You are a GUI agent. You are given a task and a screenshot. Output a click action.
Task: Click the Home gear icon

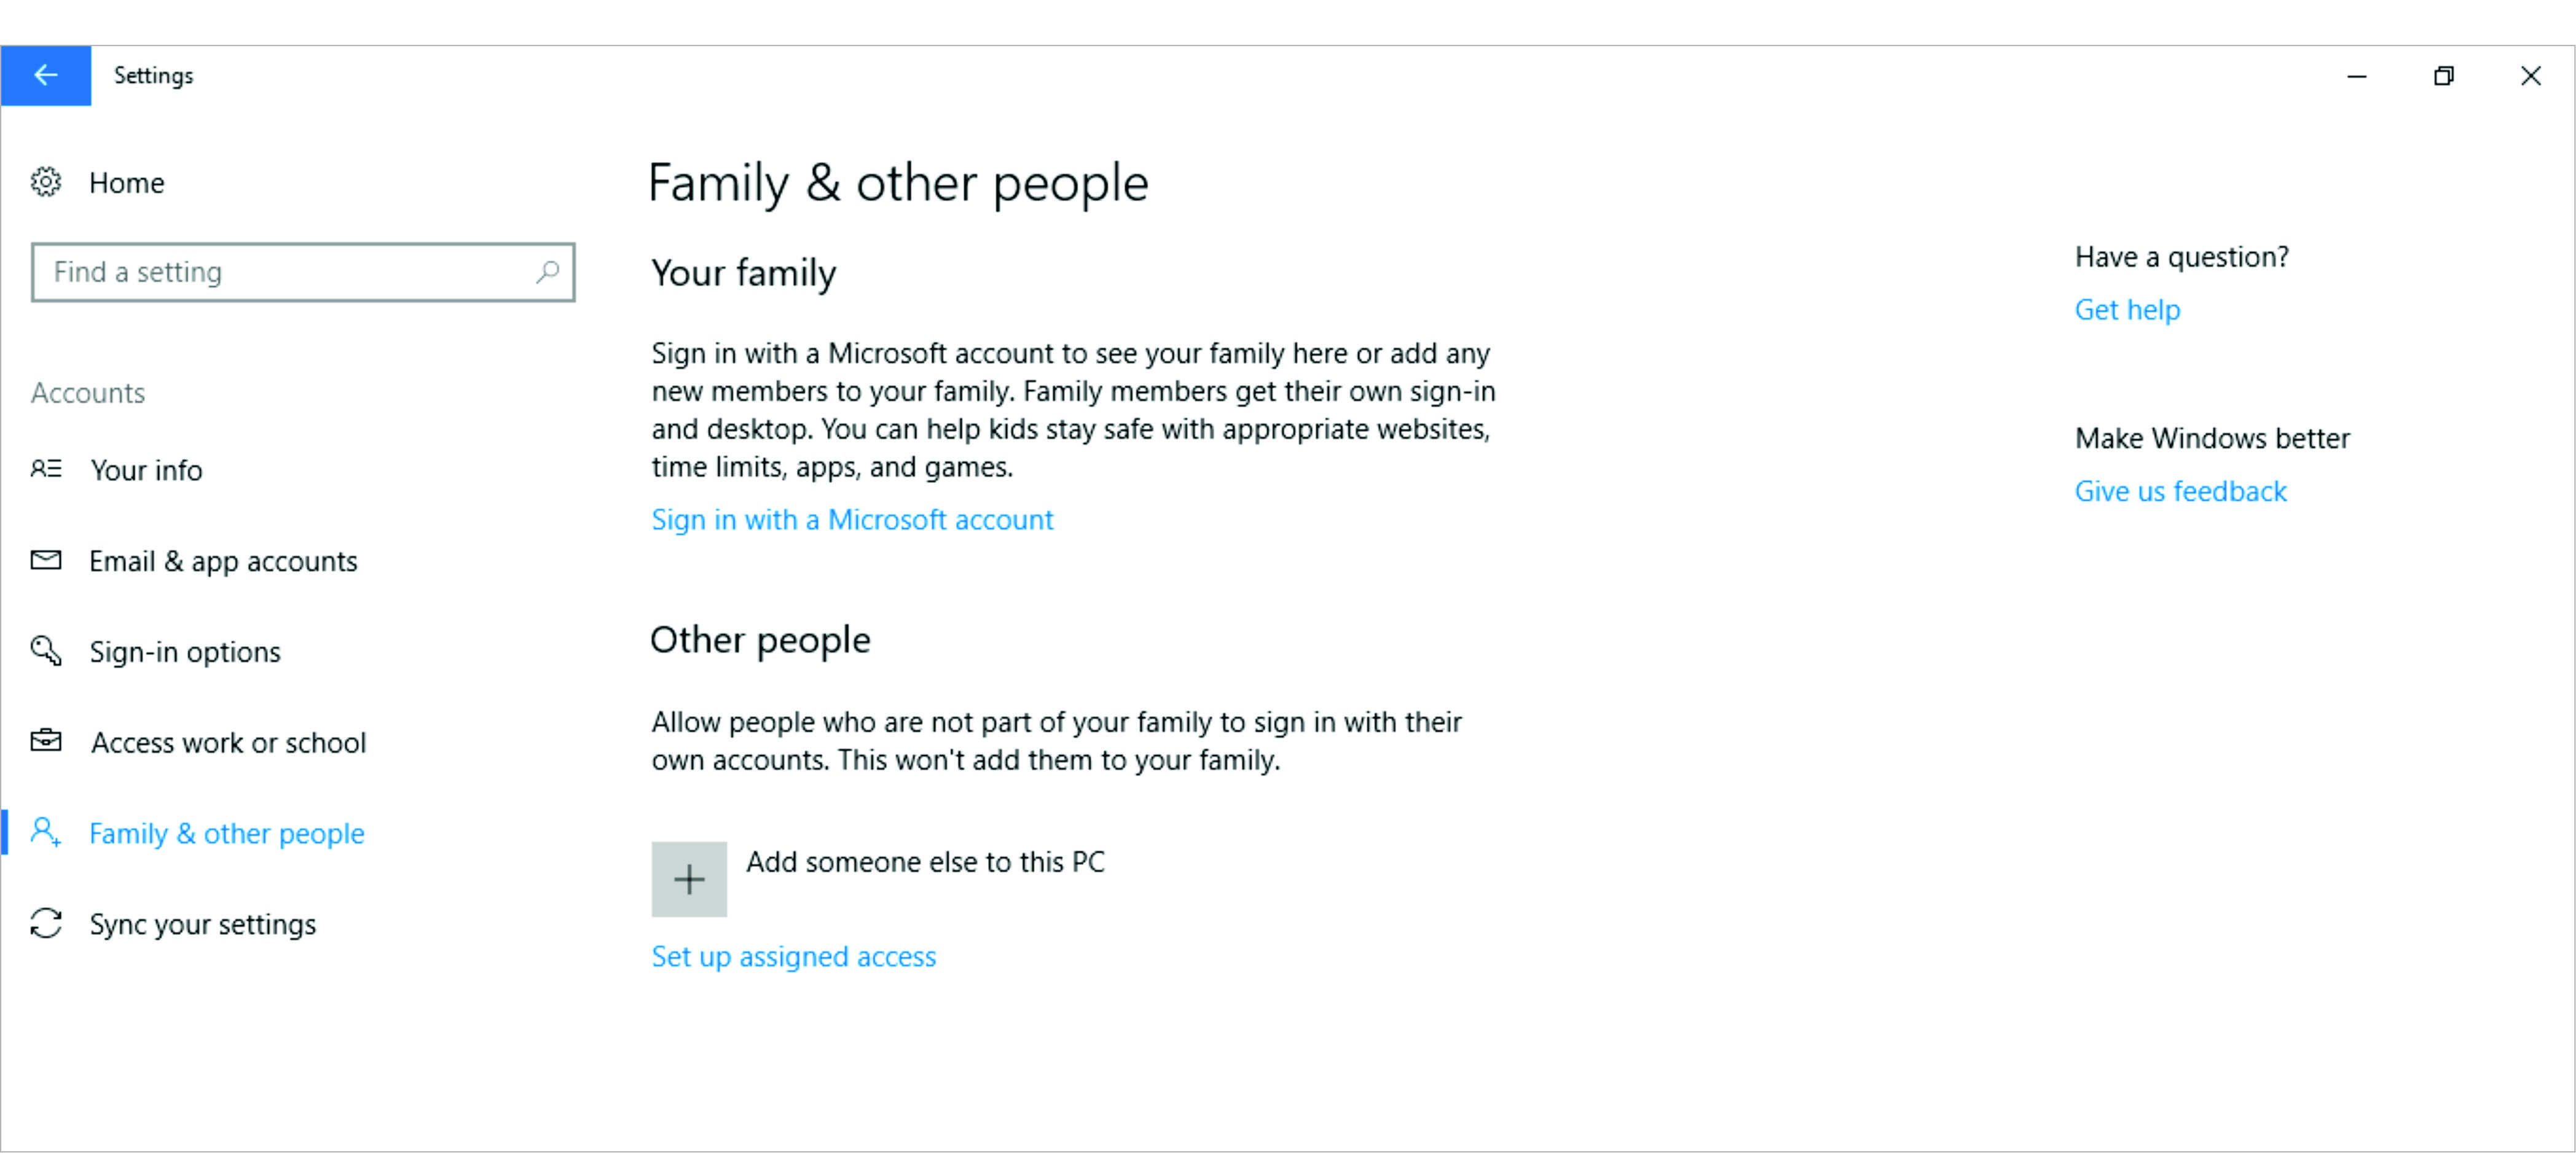tap(46, 182)
